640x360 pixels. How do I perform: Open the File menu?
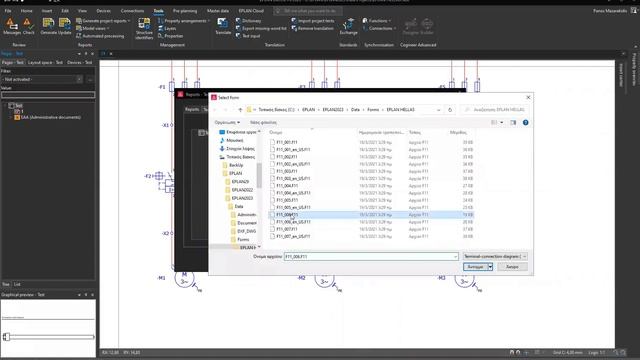click(x=8, y=11)
